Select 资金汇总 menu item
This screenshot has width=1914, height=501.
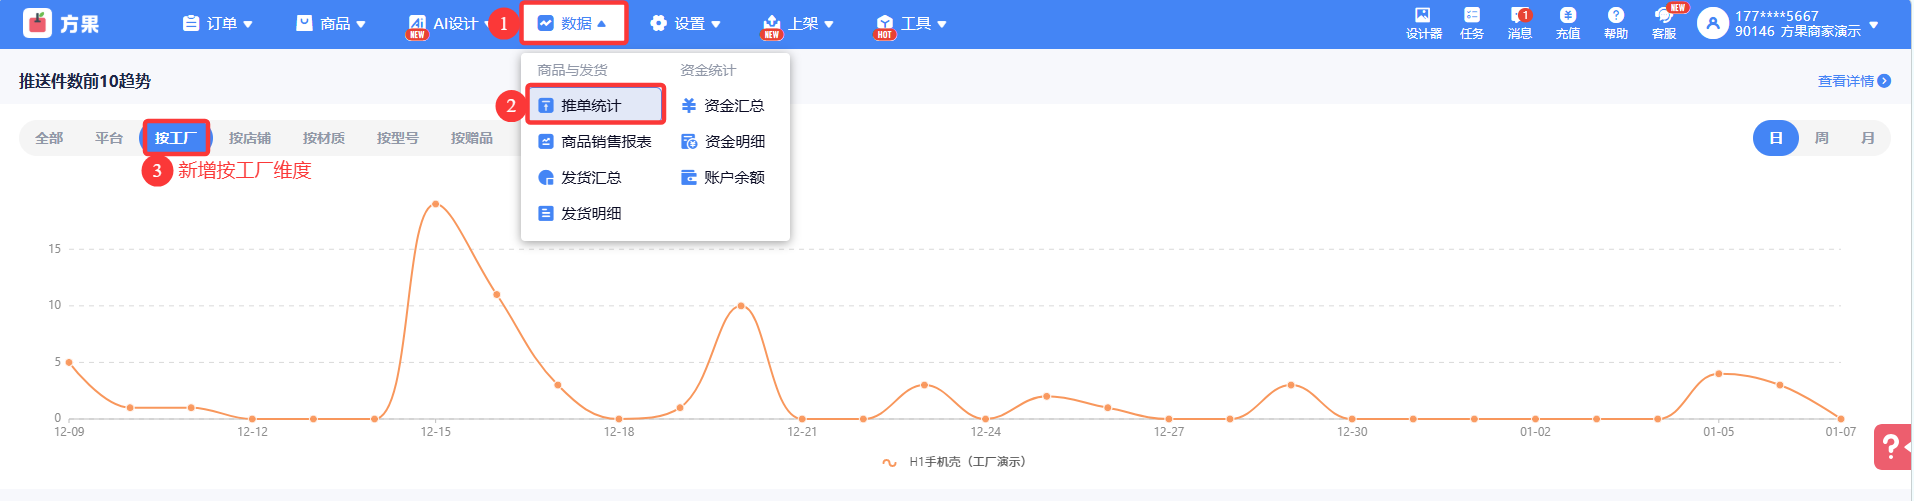[723, 105]
